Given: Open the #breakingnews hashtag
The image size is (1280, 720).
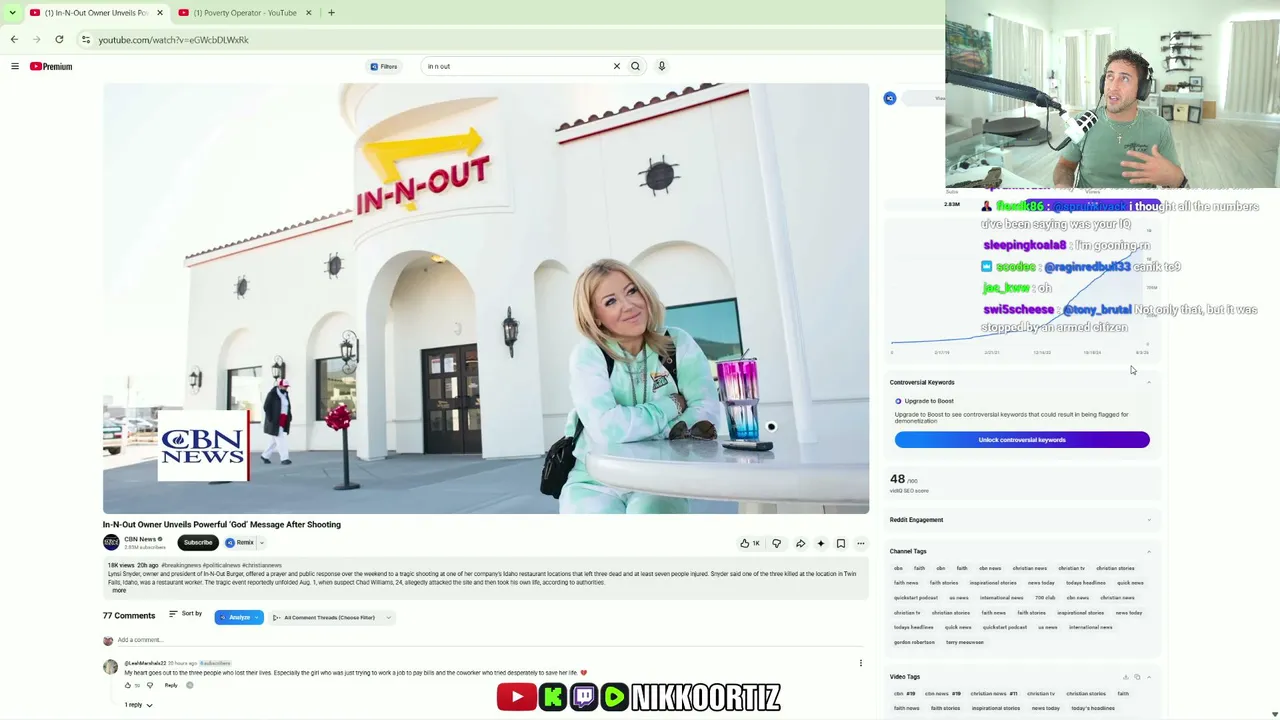Looking at the screenshot, I should tap(181, 566).
